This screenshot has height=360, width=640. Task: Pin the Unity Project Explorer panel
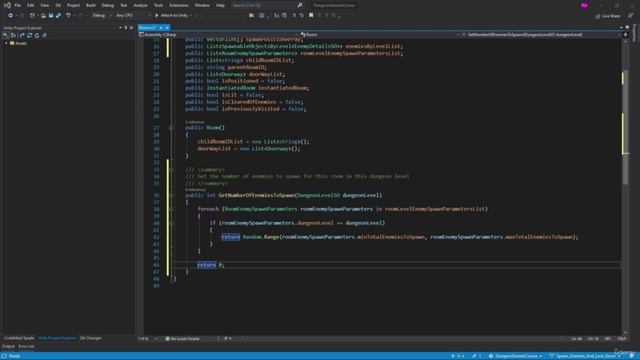[126, 28]
